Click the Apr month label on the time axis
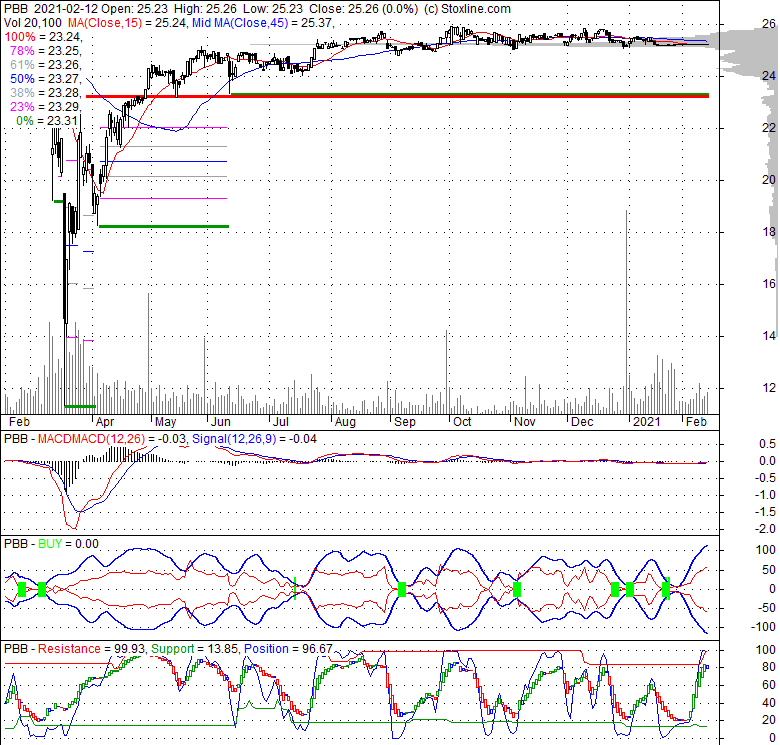The height and width of the screenshot is (745, 780). [104, 422]
